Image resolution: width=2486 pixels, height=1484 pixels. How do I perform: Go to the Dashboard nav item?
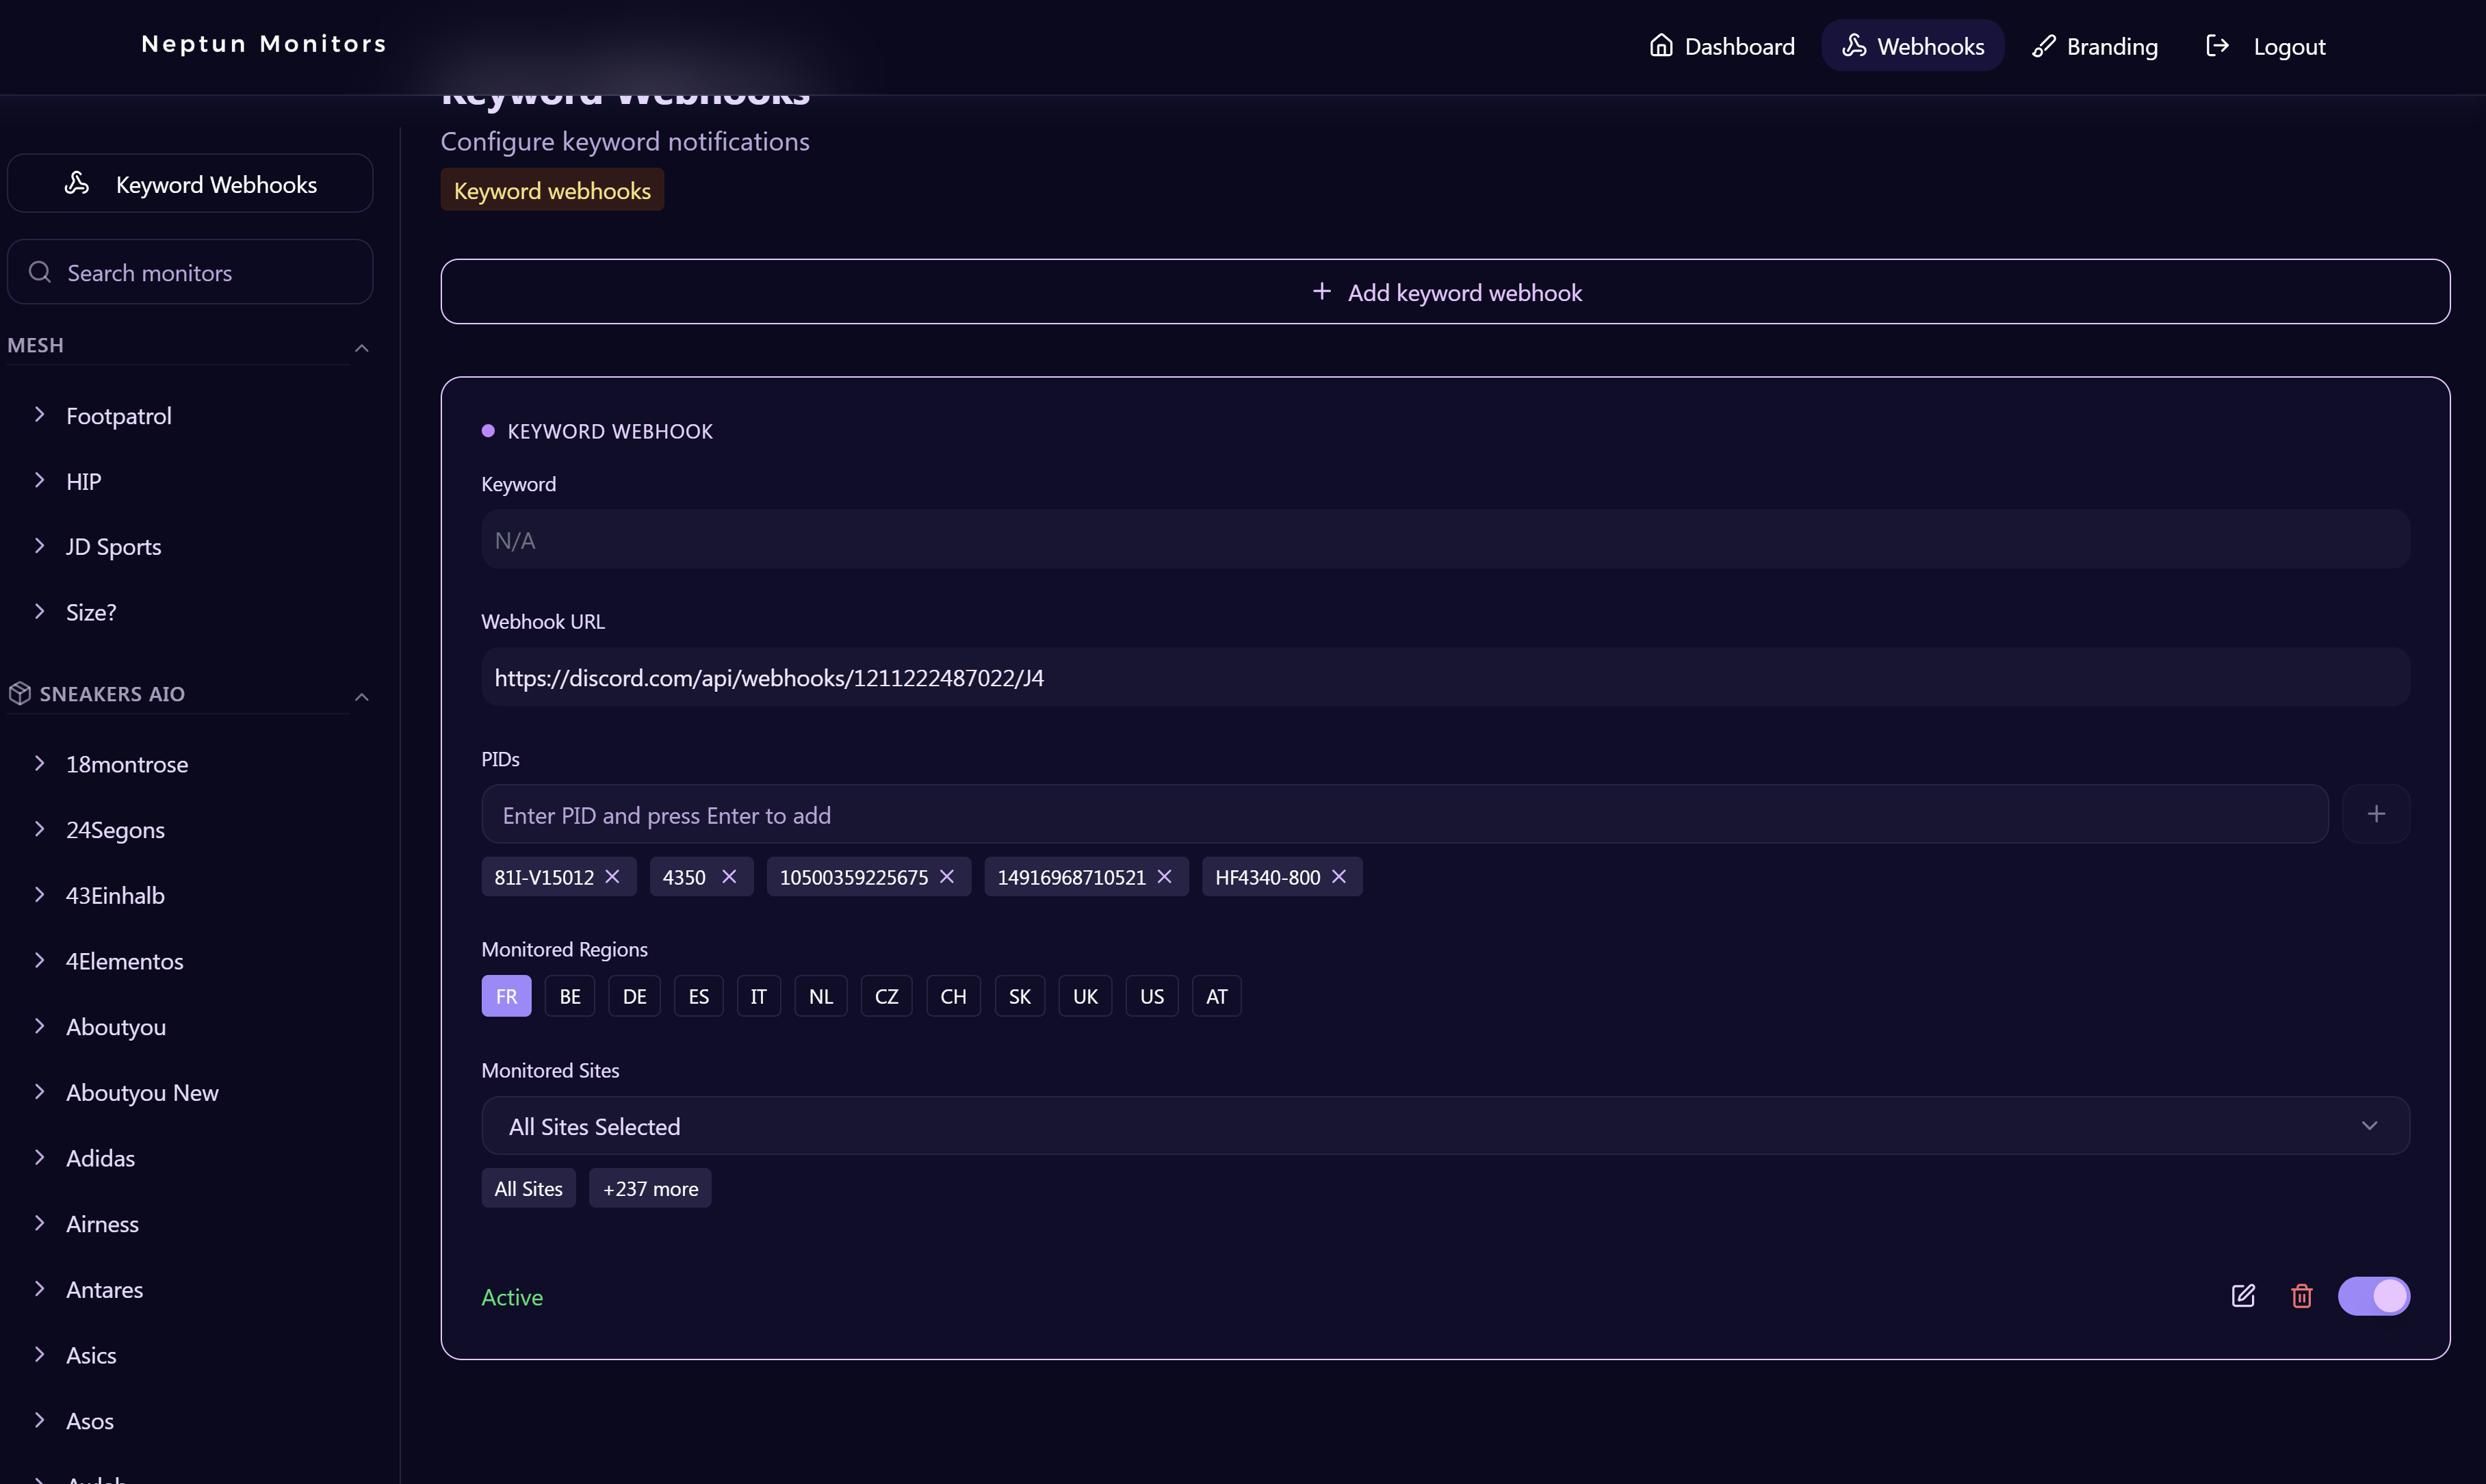(1722, 46)
